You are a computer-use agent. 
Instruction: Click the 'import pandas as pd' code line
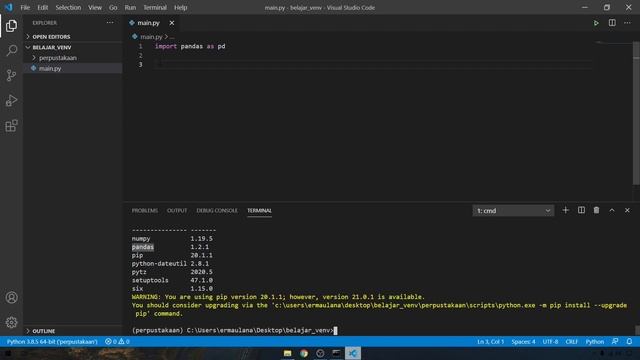tap(190, 46)
